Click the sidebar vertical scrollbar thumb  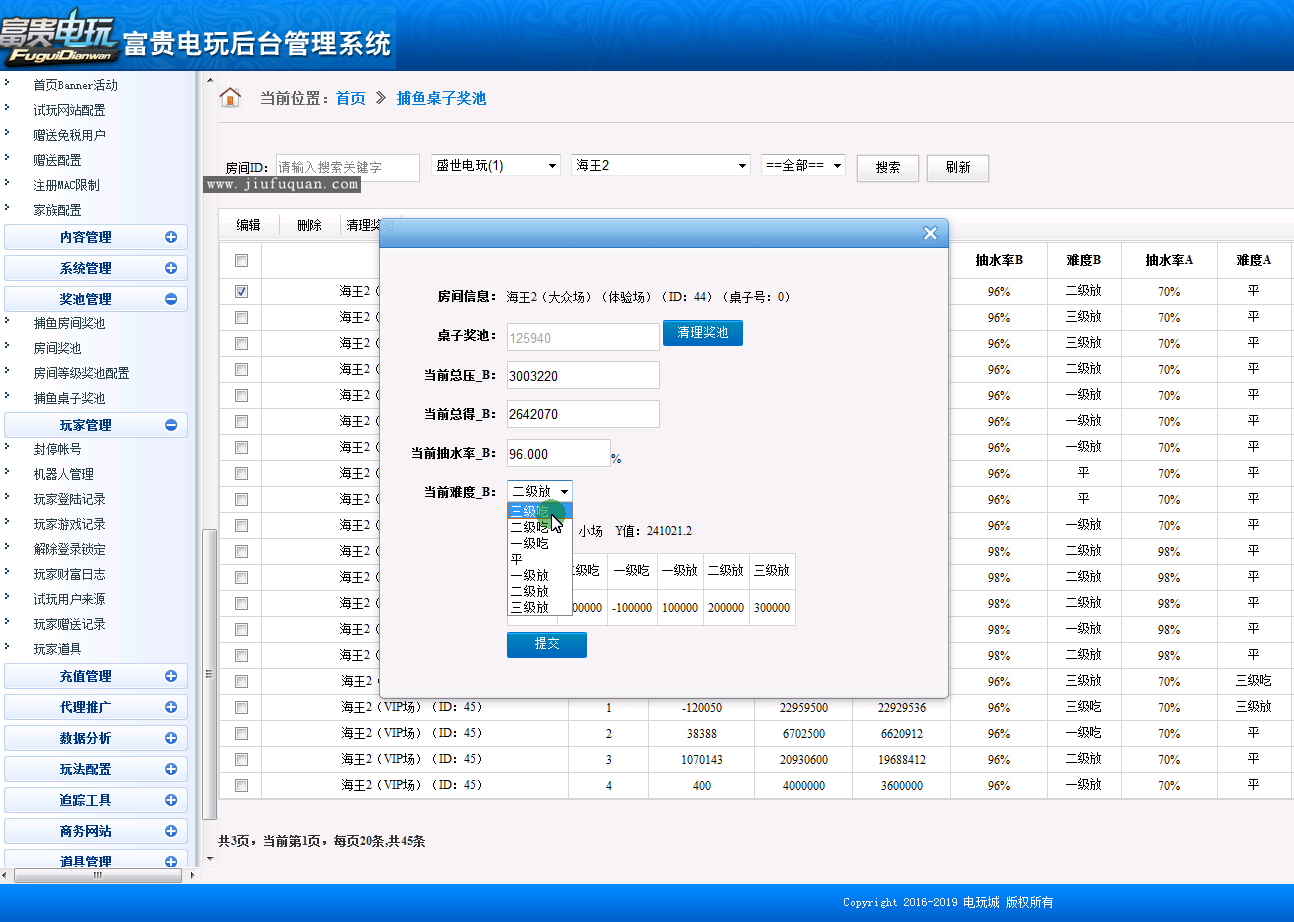(209, 674)
